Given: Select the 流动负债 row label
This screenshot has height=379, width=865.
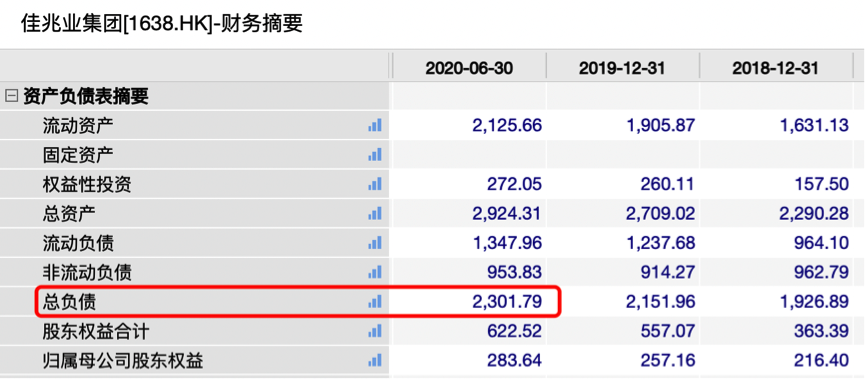Looking at the screenshot, I should pyautogui.click(x=78, y=243).
